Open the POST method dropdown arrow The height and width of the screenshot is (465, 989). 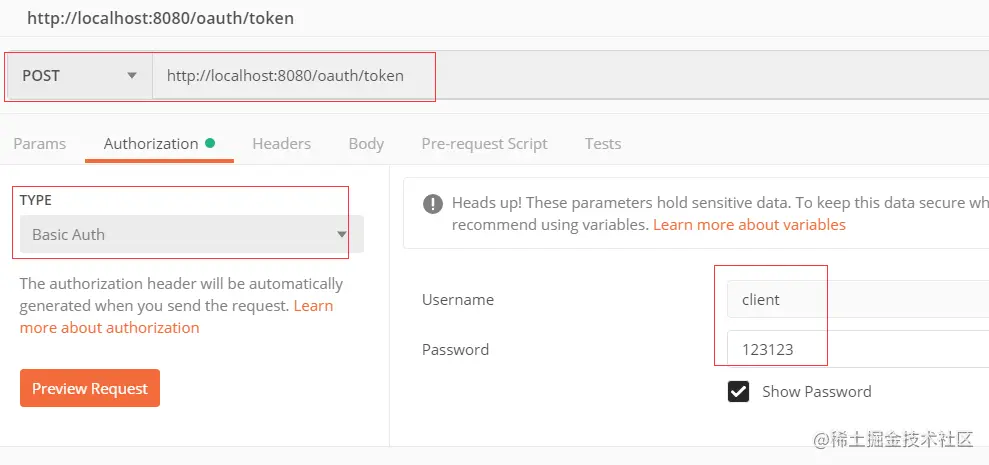(x=132, y=76)
